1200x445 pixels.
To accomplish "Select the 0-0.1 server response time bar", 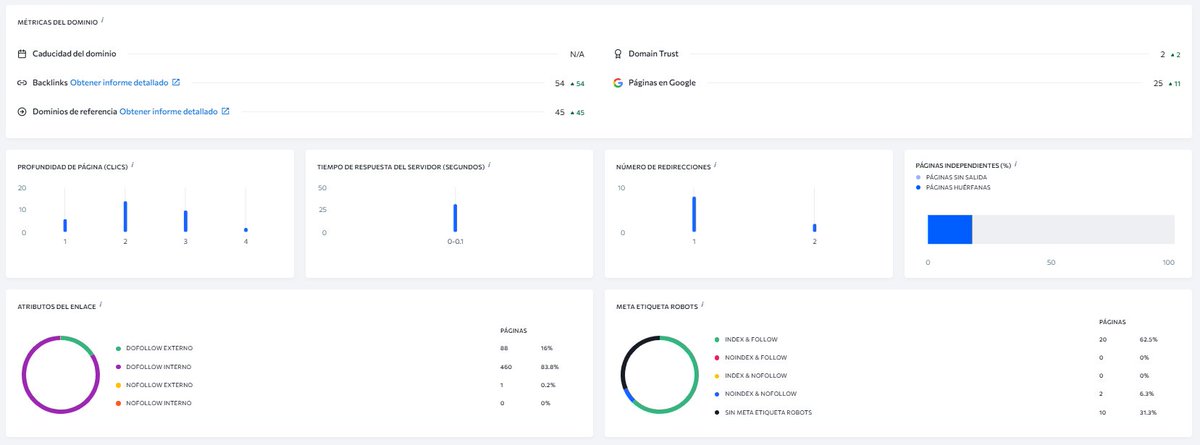I will pos(455,218).
